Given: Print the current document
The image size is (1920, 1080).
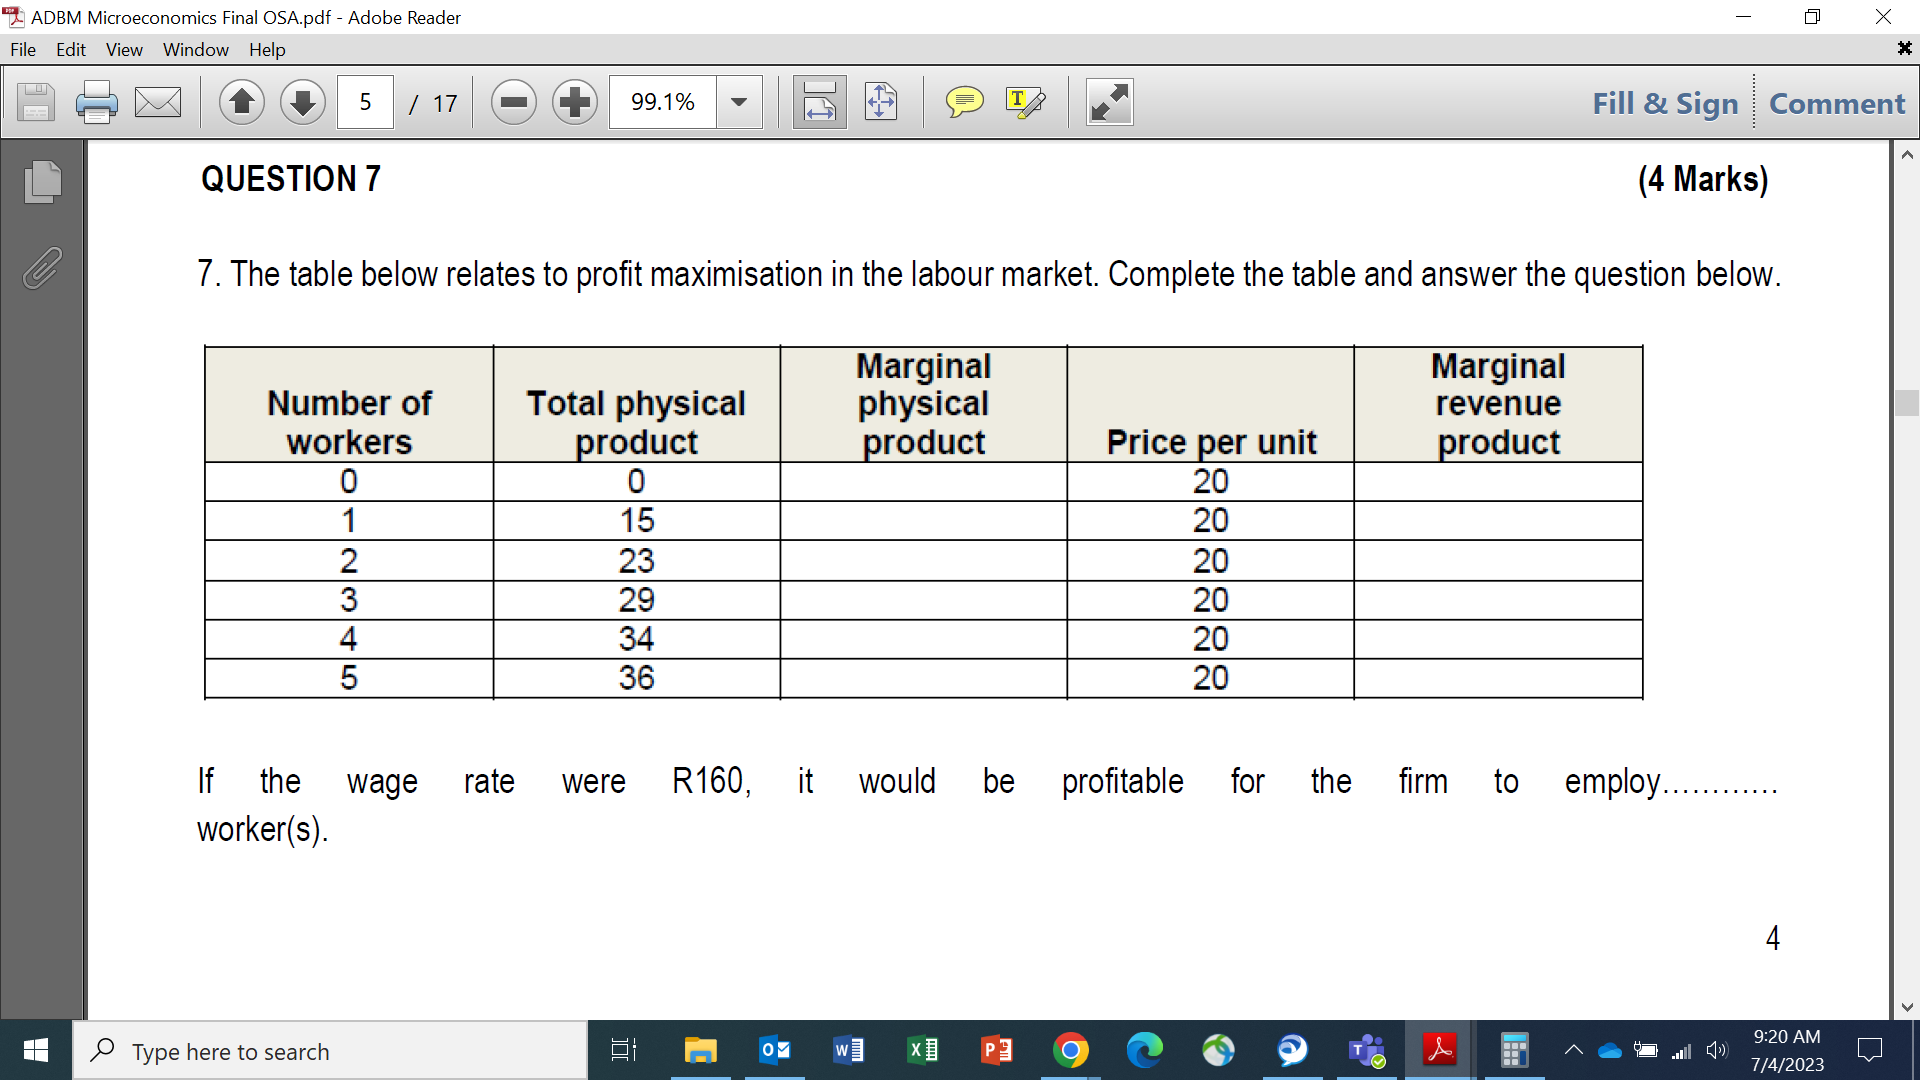Looking at the screenshot, I should (97, 101).
